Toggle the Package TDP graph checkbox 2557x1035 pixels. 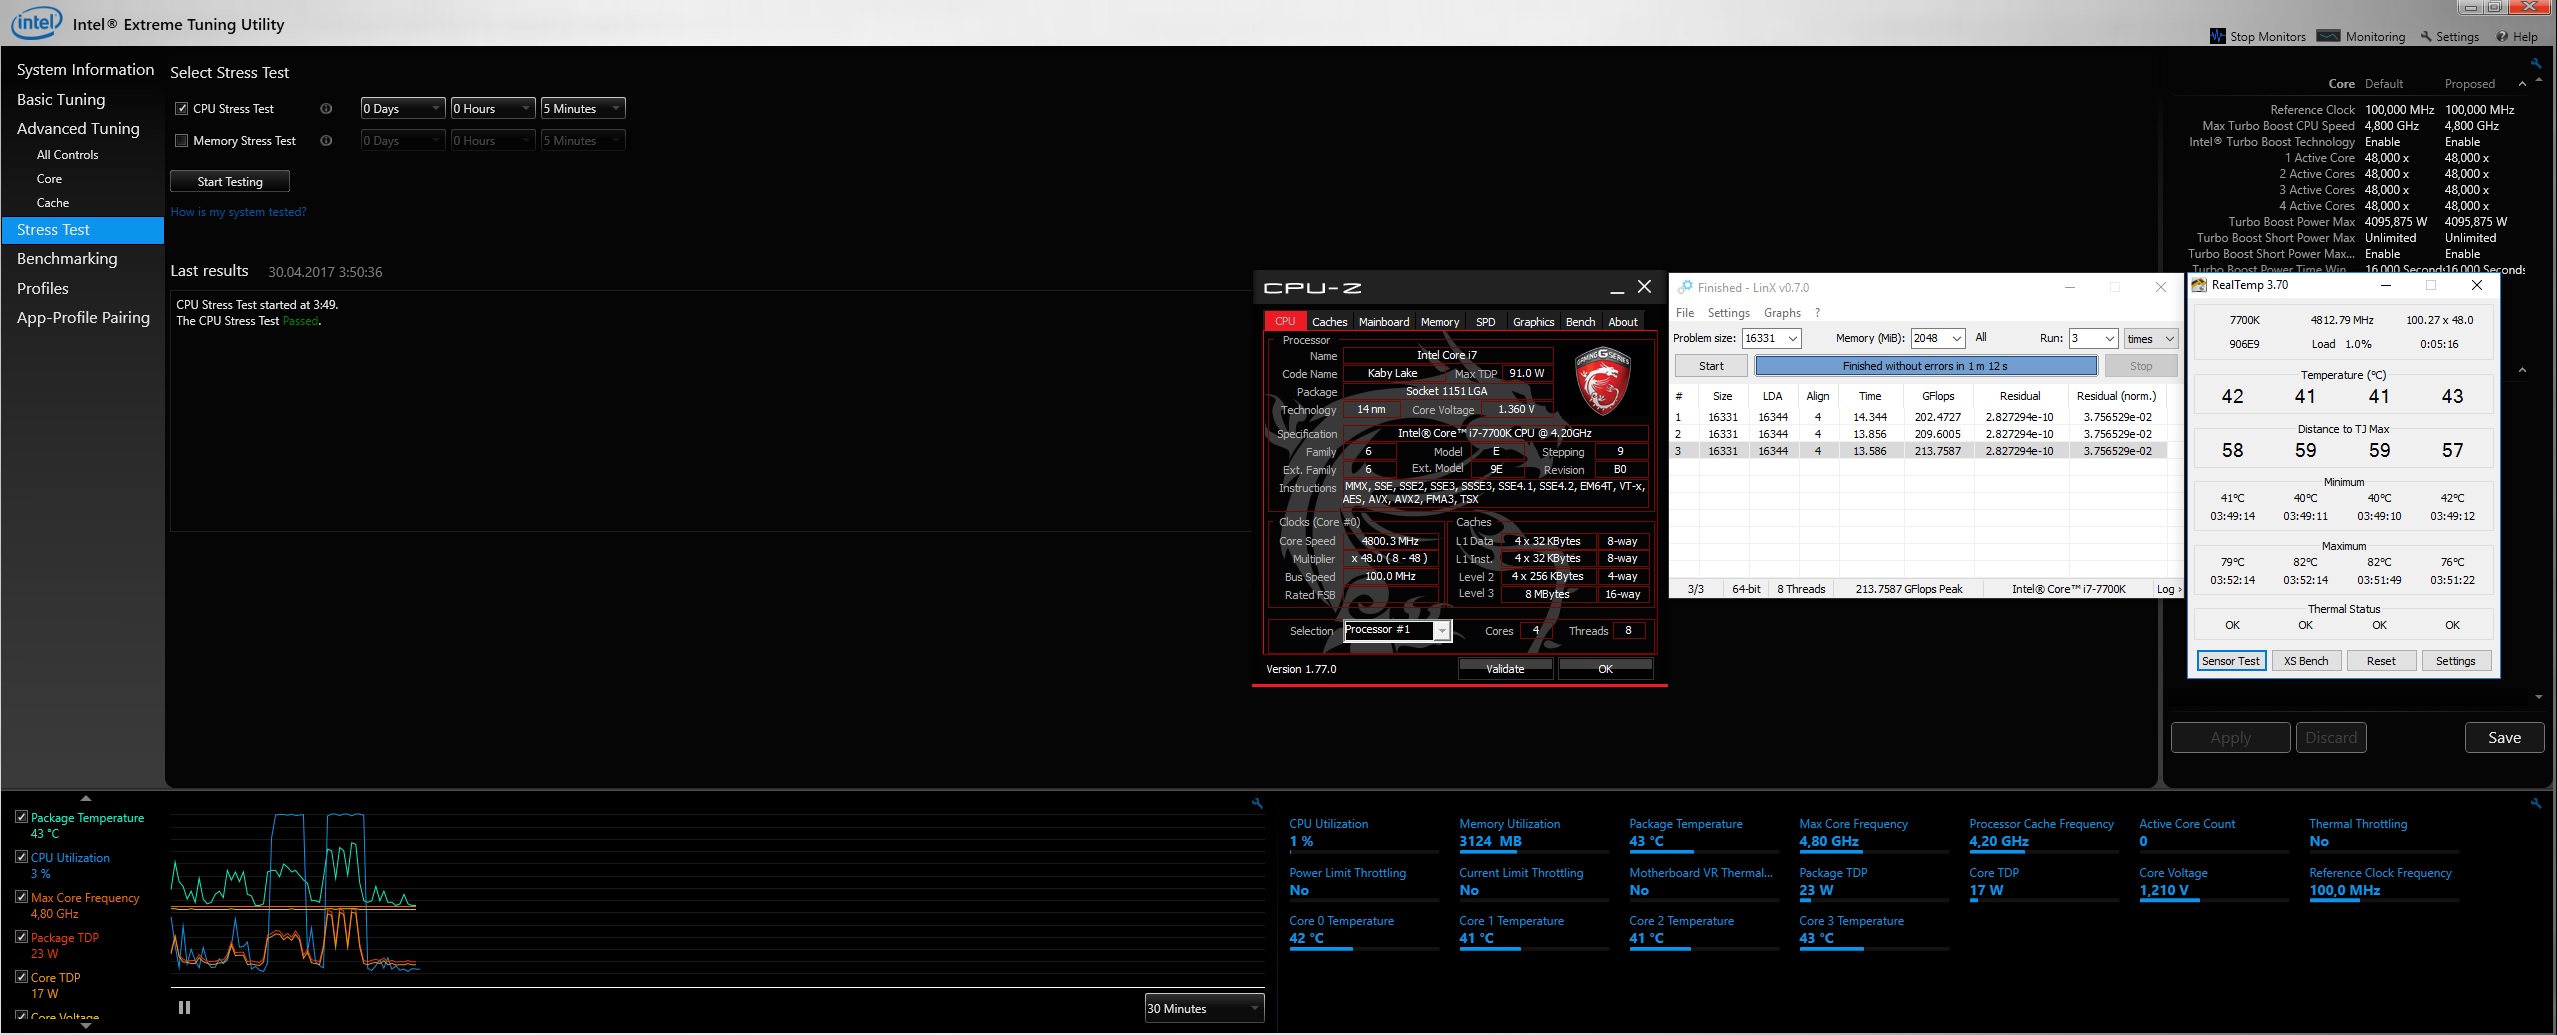(x=21, y=937)
